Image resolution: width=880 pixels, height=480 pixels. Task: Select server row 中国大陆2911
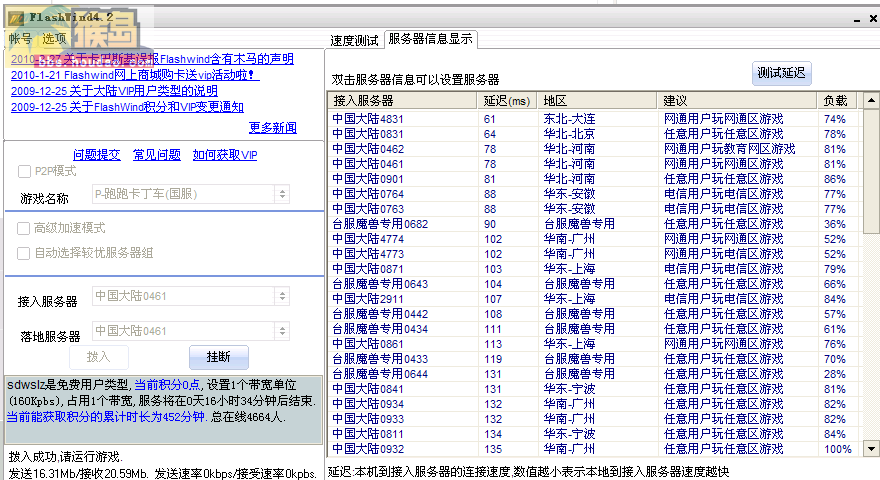594,299
